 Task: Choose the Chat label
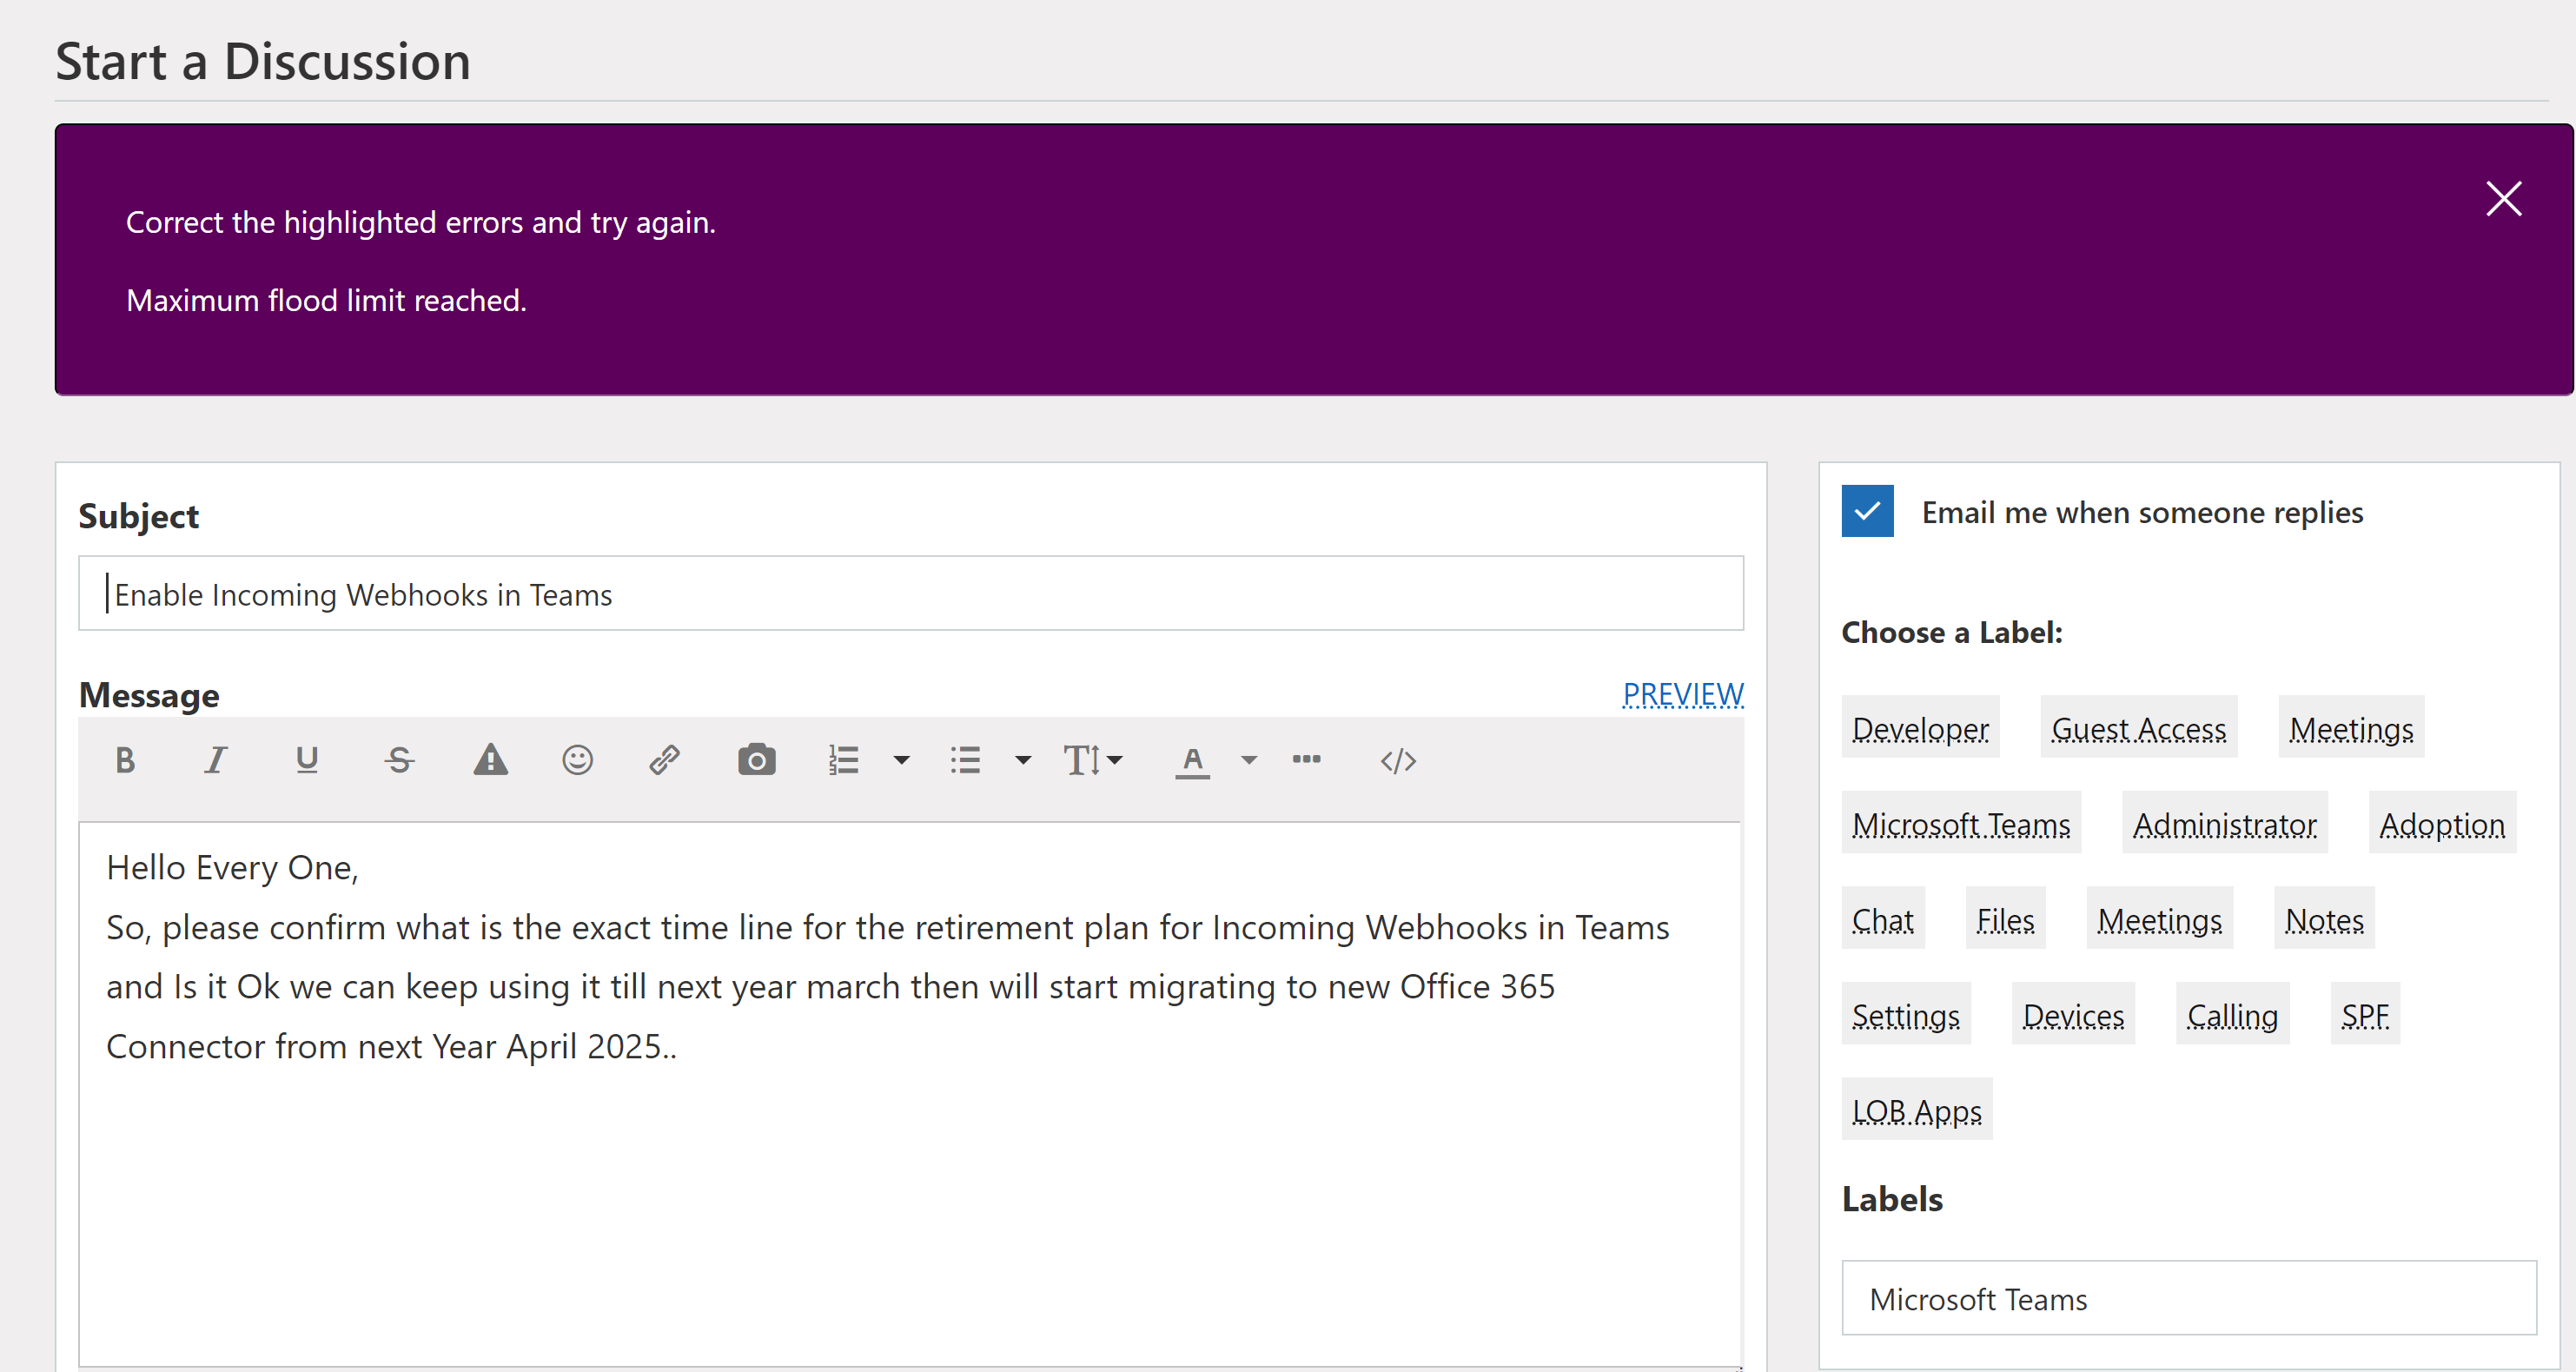(1882, 918)
